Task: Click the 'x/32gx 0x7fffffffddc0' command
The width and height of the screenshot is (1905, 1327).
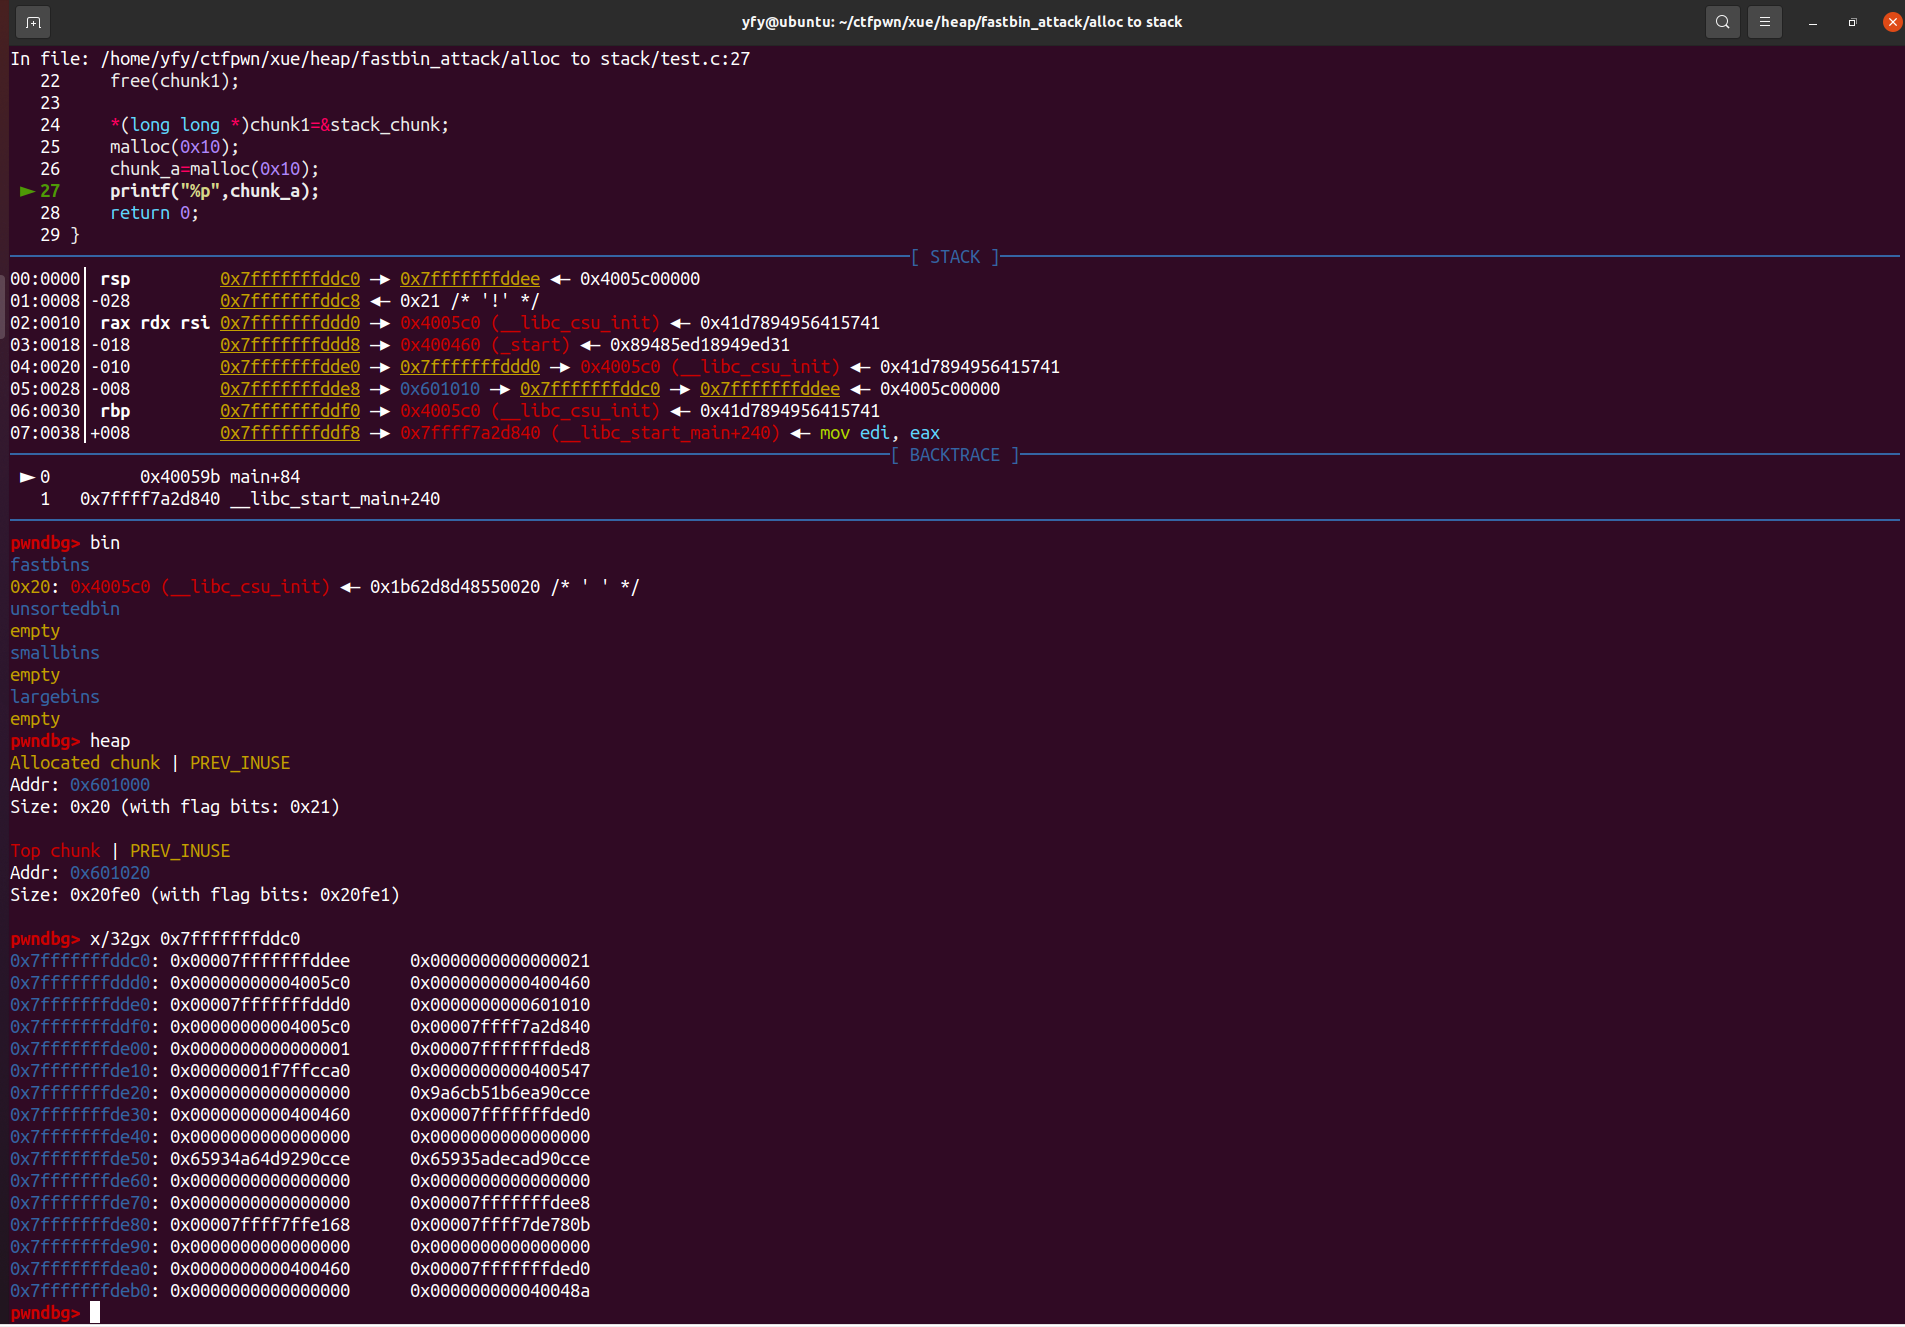Action: pyautogui.click(x=195, y=939)
